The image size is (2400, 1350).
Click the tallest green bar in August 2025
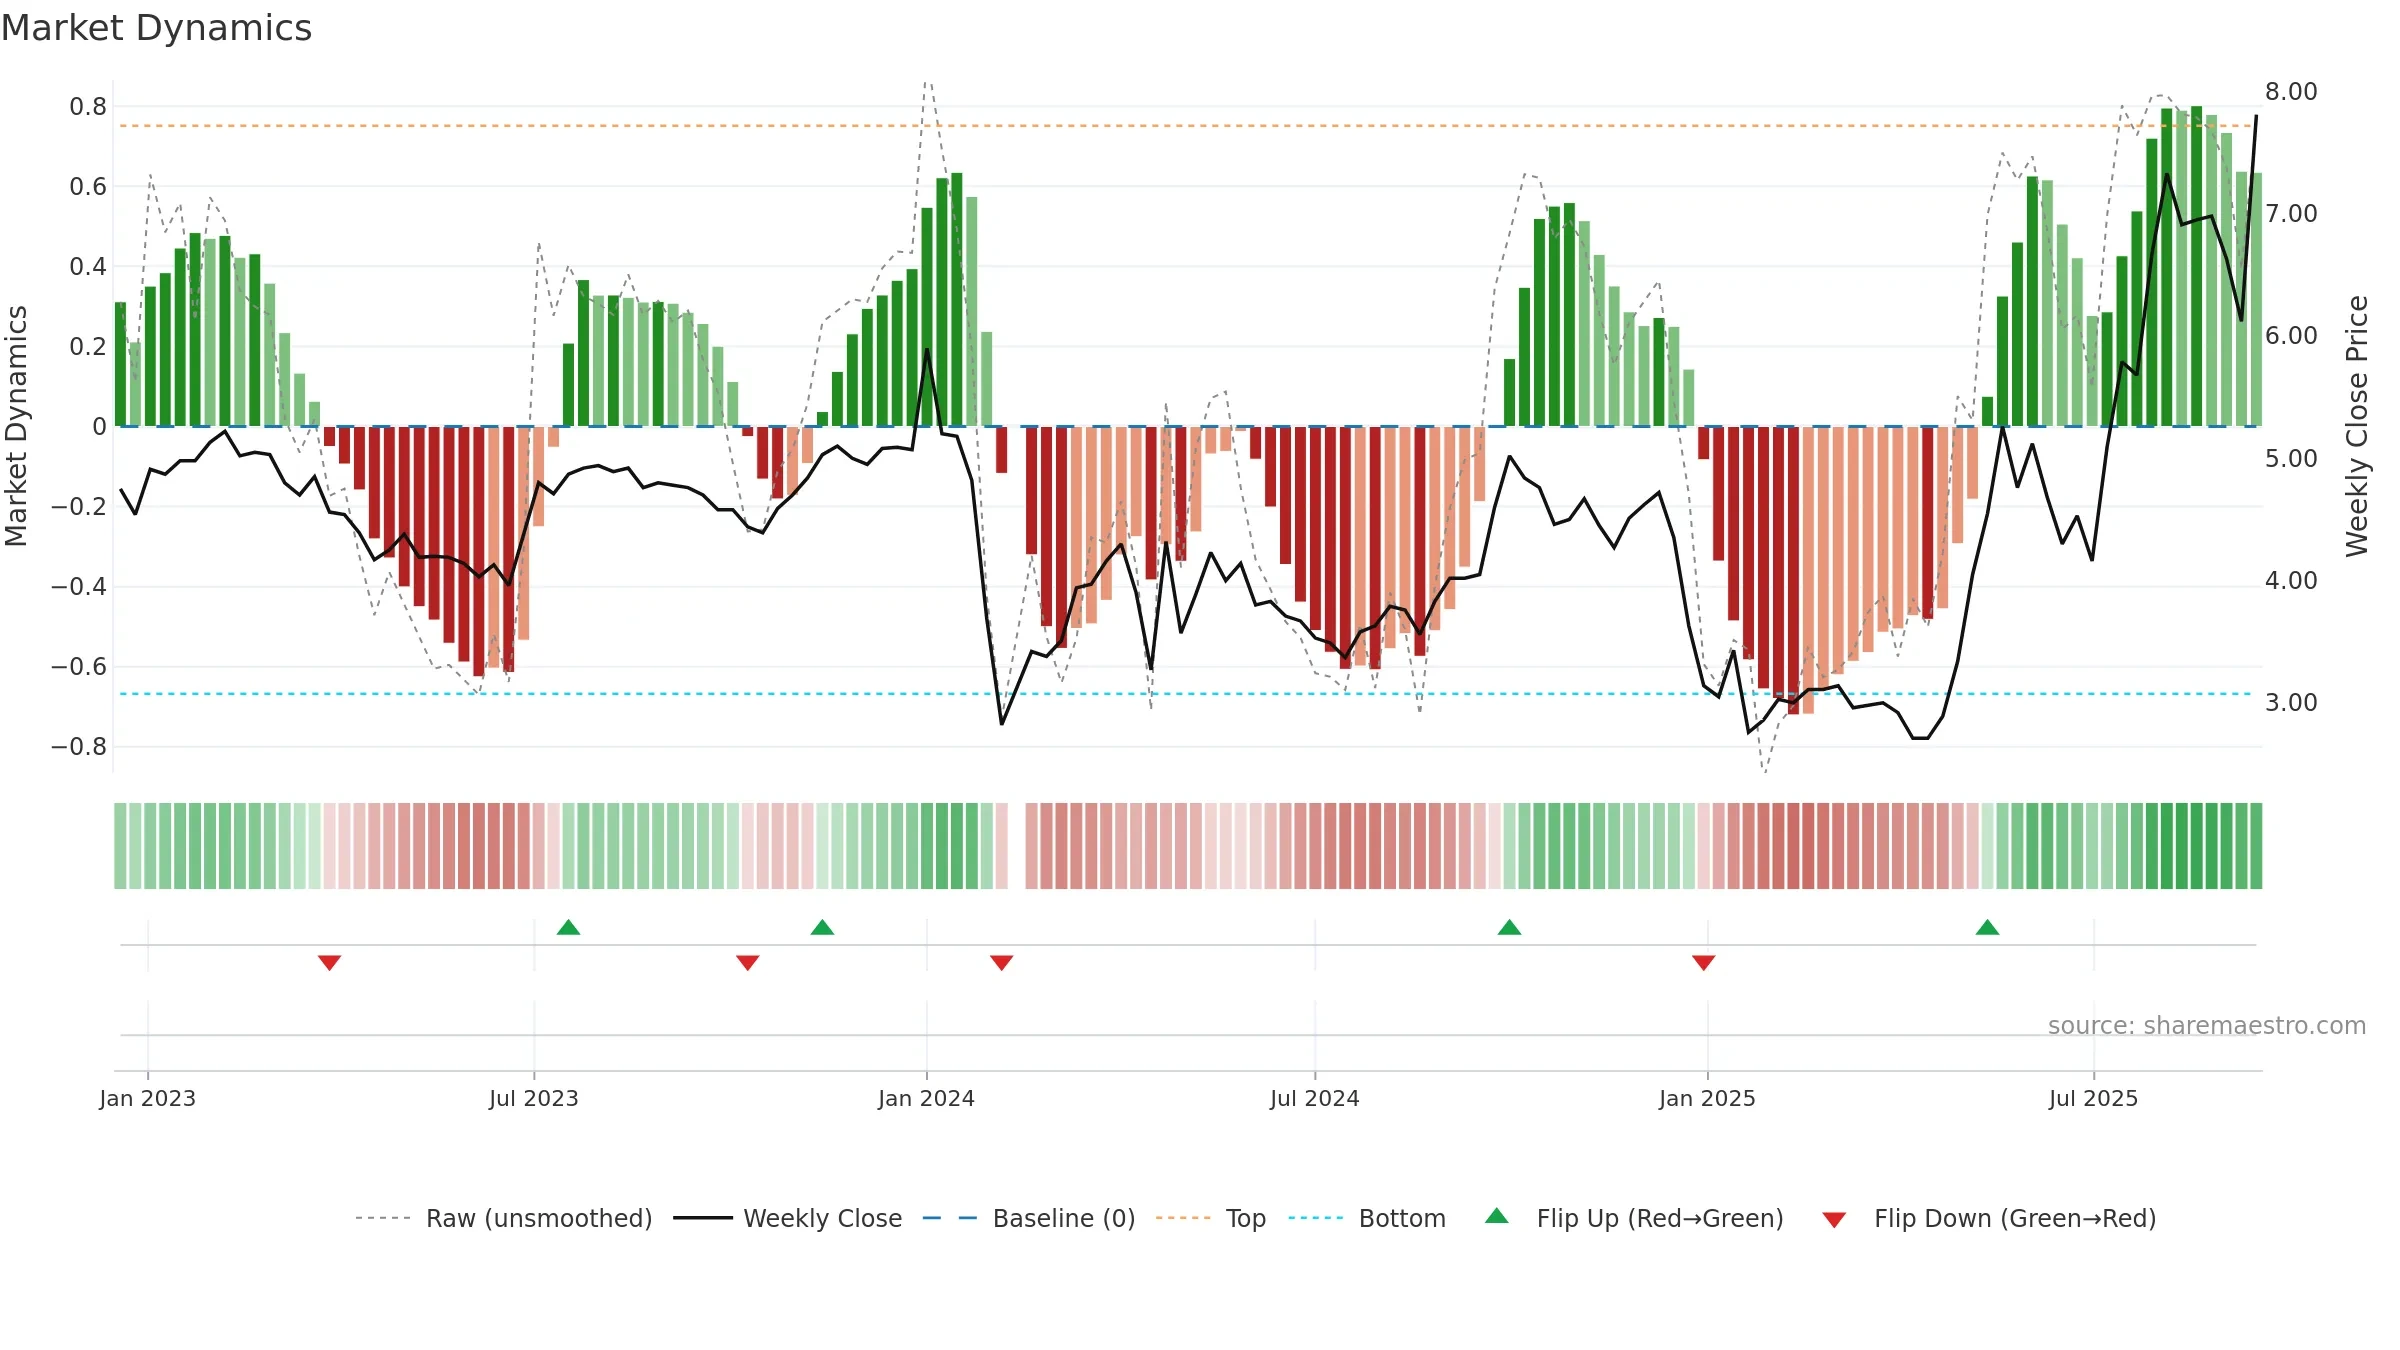2196,266
